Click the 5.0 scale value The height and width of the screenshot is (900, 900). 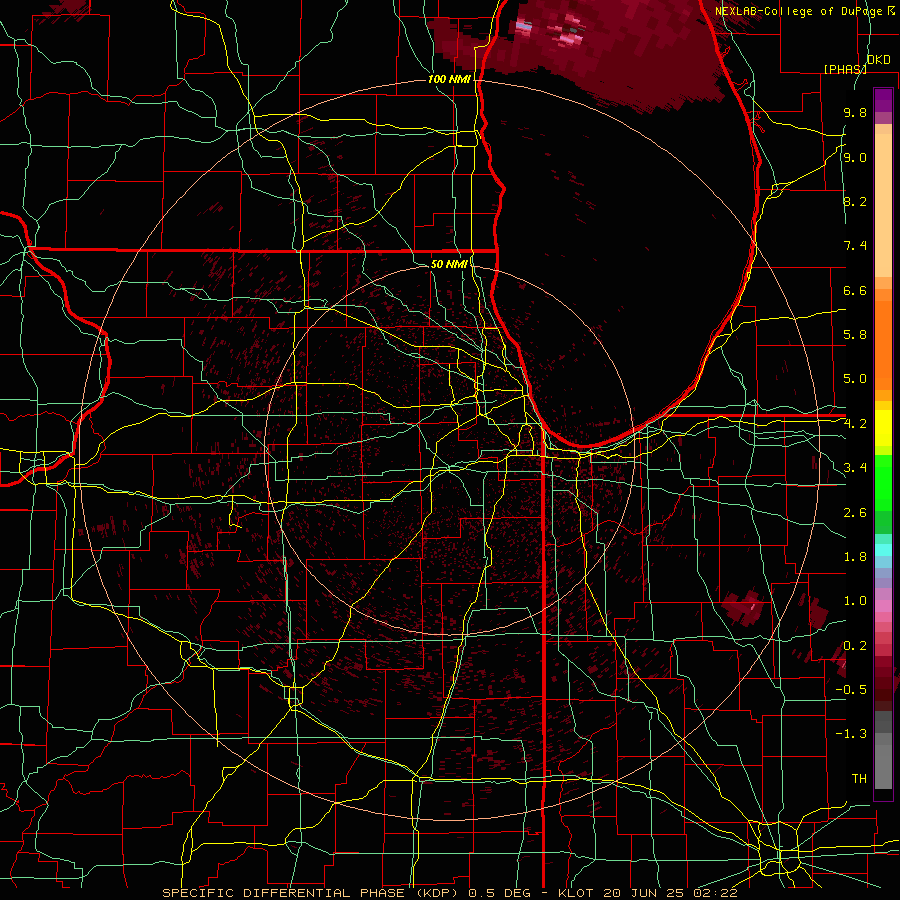click(855, 379)
